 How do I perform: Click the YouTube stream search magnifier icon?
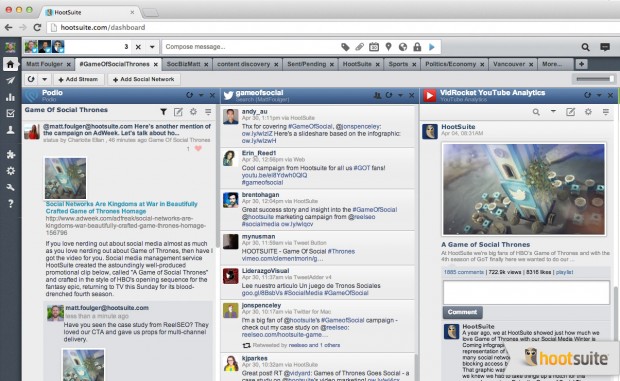[536, 112]
